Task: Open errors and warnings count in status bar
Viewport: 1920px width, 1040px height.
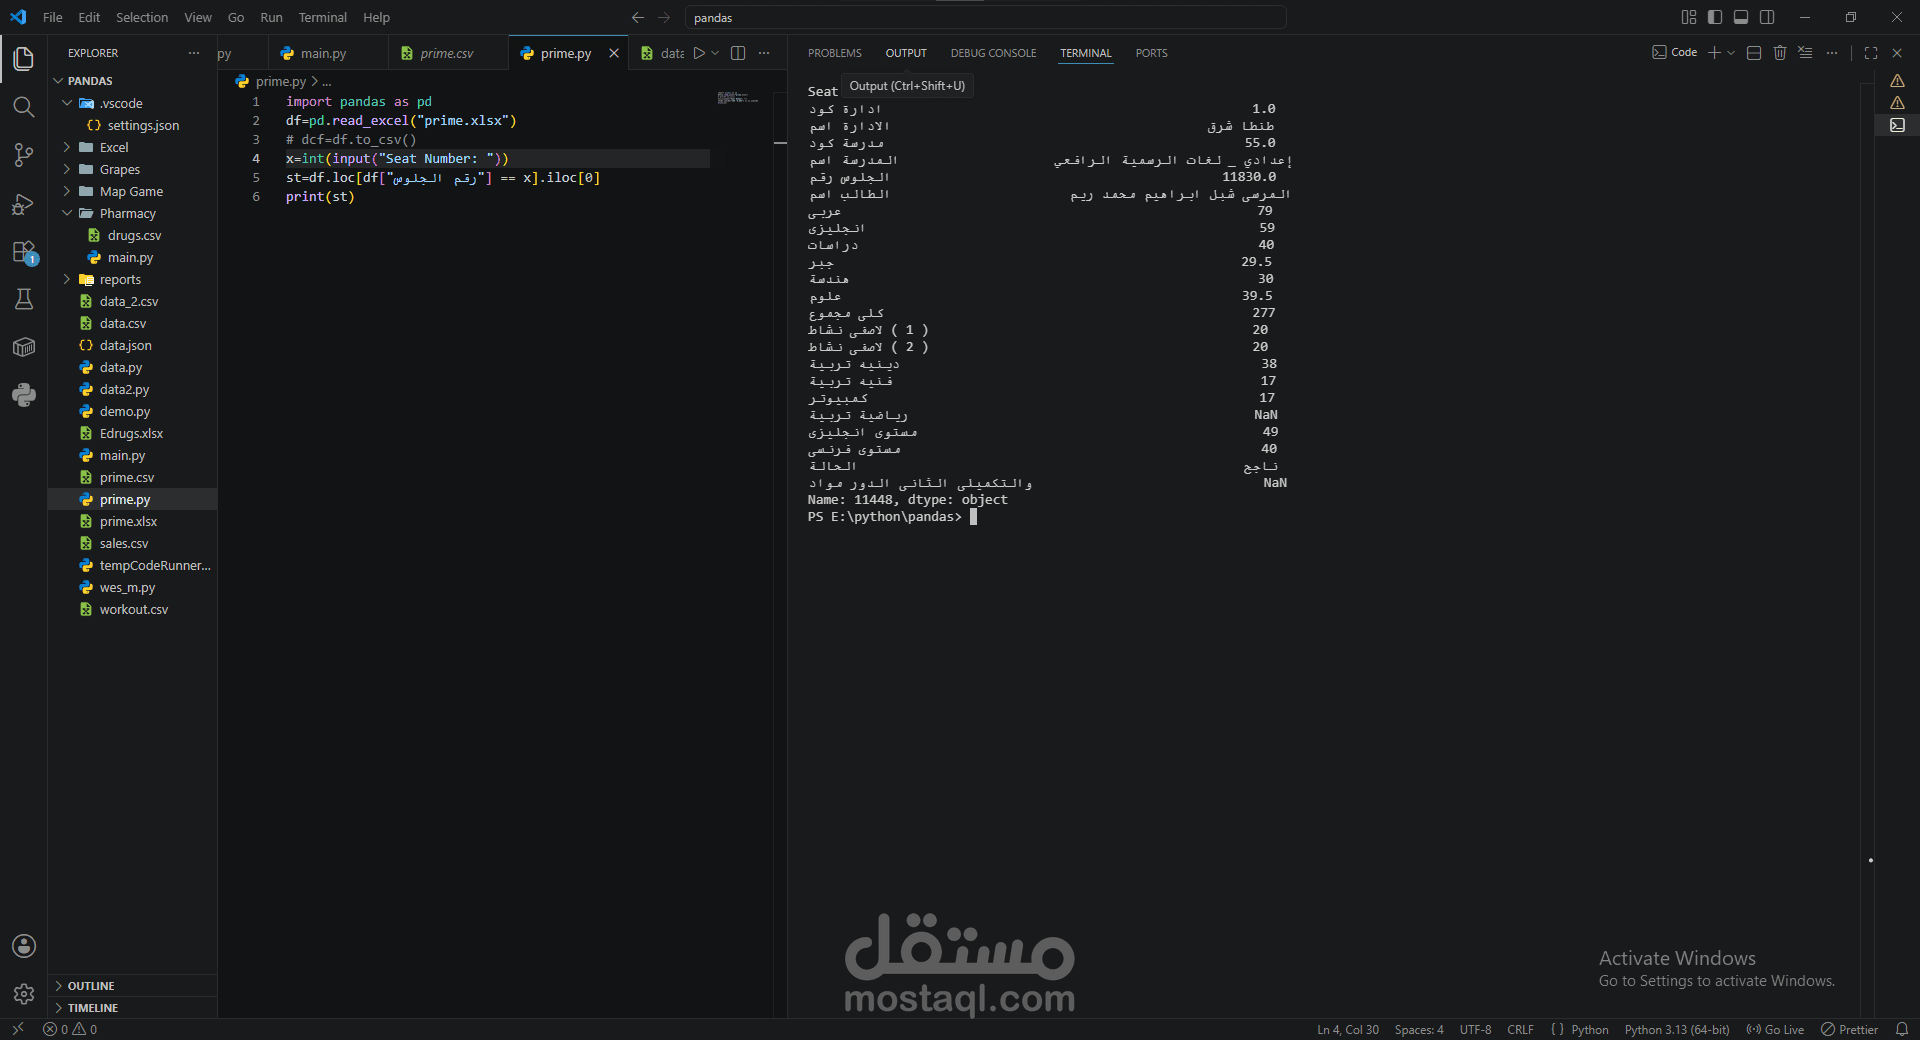Action: 70,1029
